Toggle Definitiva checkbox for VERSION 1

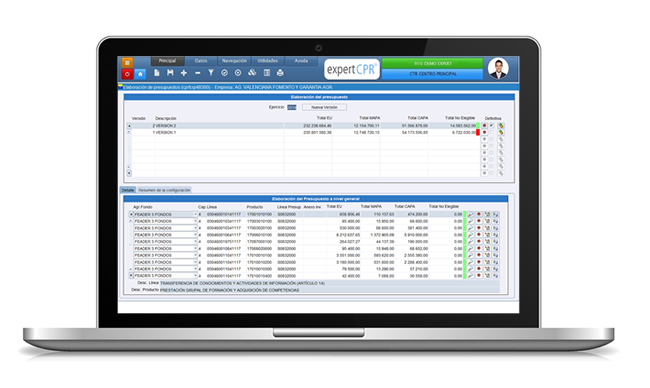click(x=492, y=132)
